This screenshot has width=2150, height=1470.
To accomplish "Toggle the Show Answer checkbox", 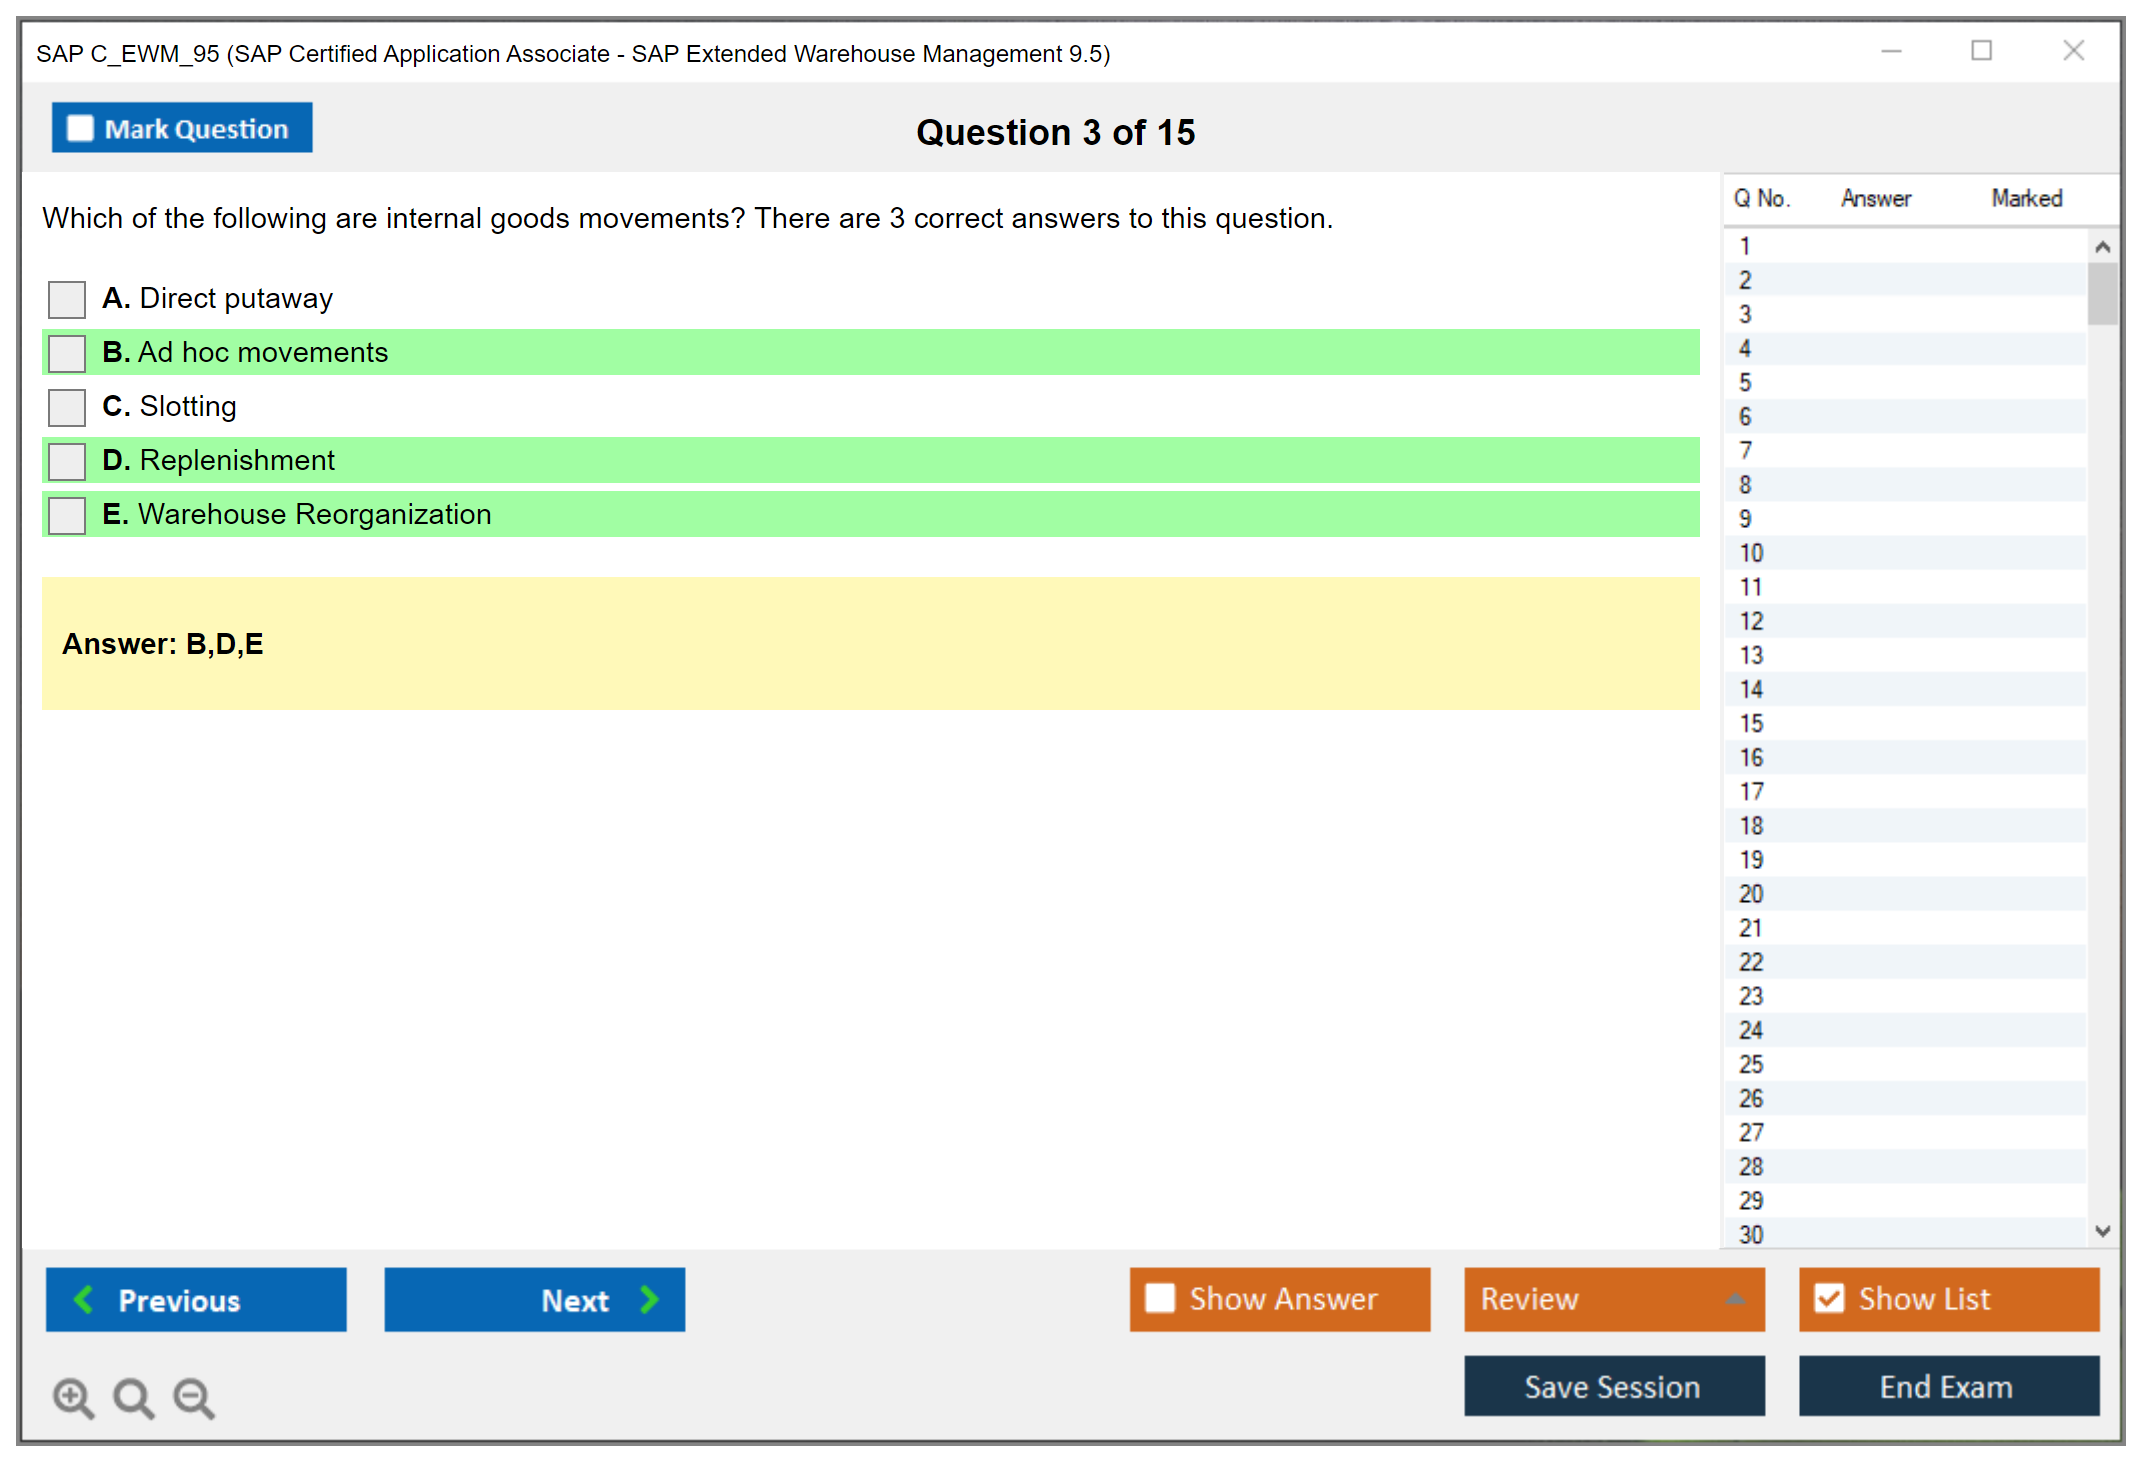I will pos(1160,1298).
